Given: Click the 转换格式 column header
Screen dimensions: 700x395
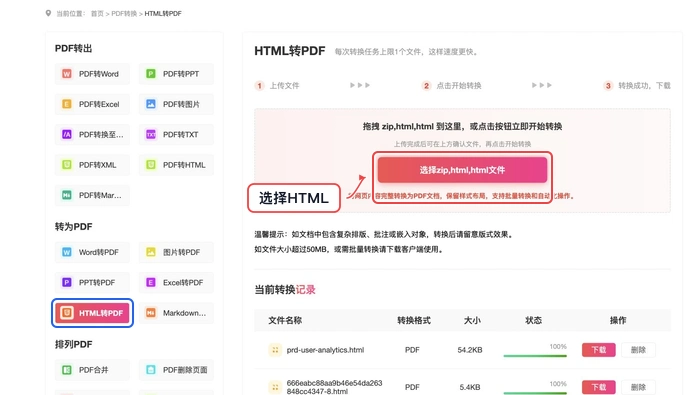Looking at the screenshot, I should coord(414,320).
